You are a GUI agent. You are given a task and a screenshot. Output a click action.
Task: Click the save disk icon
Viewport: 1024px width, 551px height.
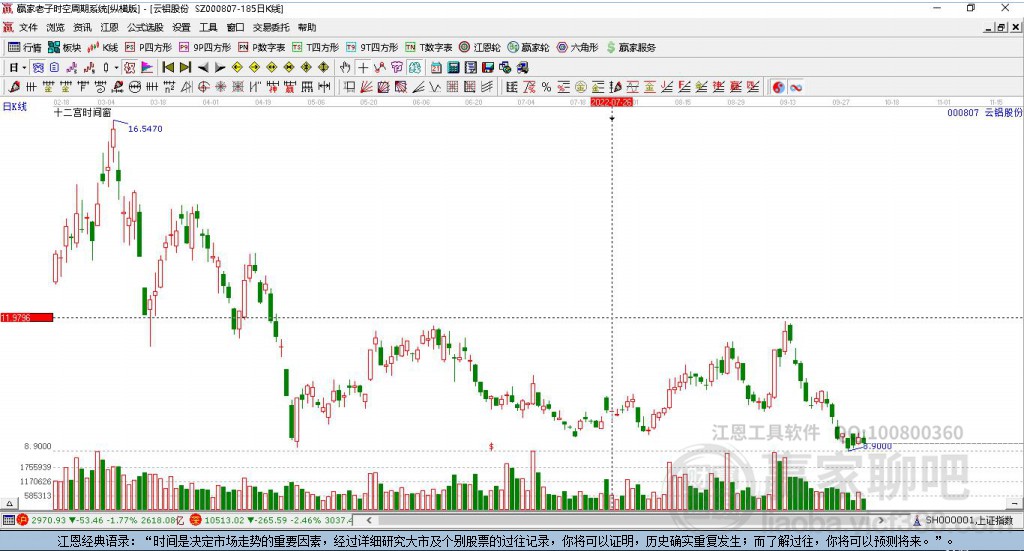pyautogui.click(x=488, y=67)
